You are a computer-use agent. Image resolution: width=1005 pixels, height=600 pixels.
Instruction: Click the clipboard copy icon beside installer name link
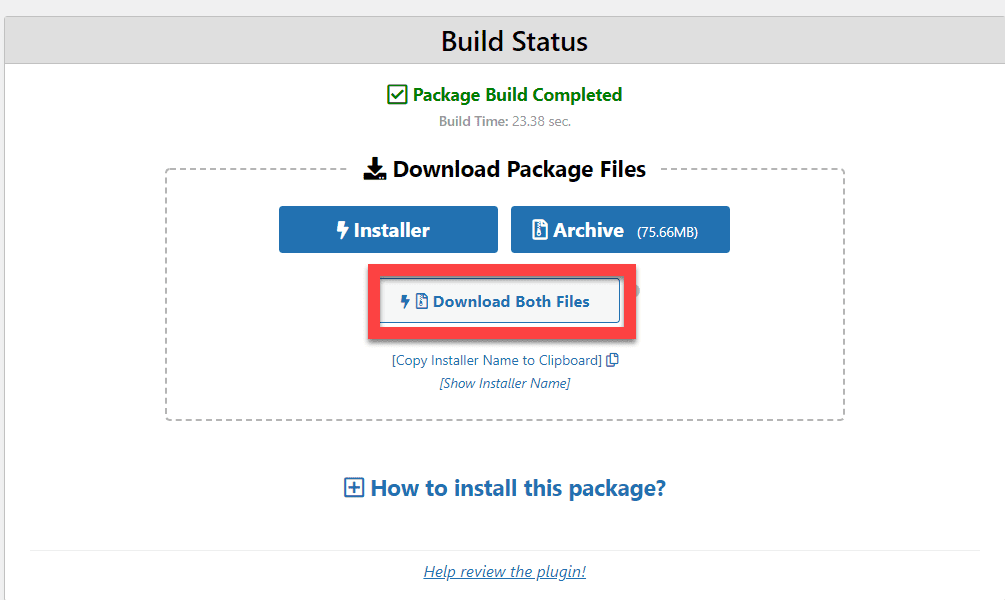tap(612, 360)
